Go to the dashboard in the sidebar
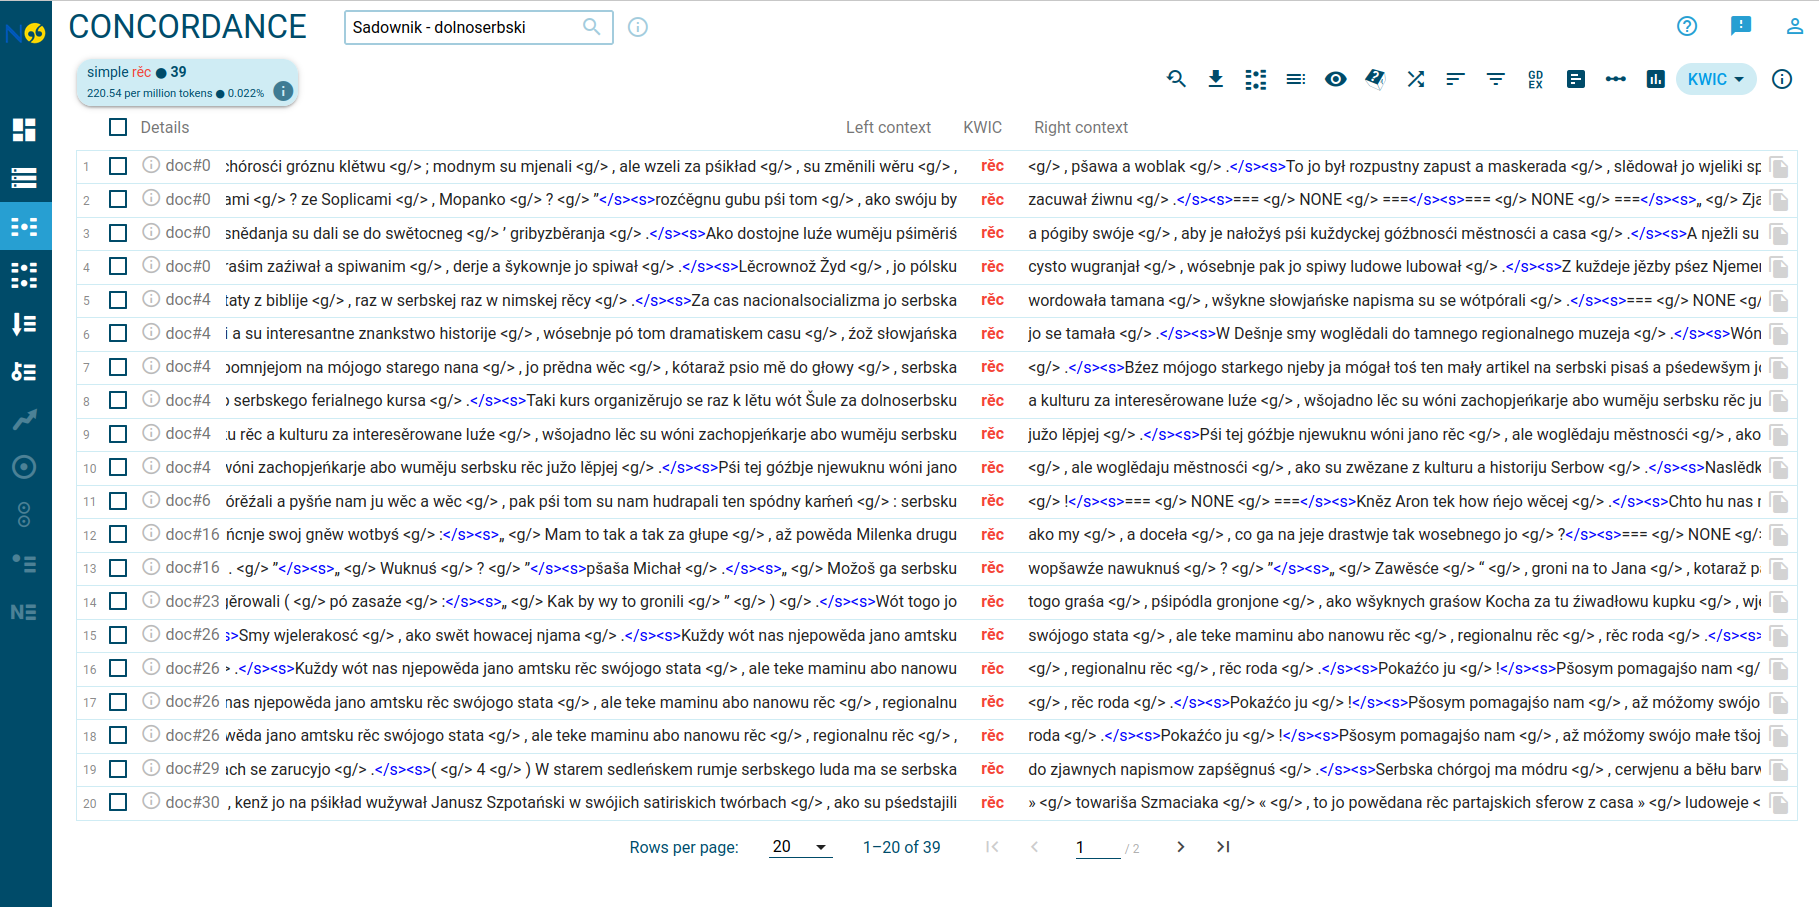The image size is (1819, 907). tap(24, 130)
